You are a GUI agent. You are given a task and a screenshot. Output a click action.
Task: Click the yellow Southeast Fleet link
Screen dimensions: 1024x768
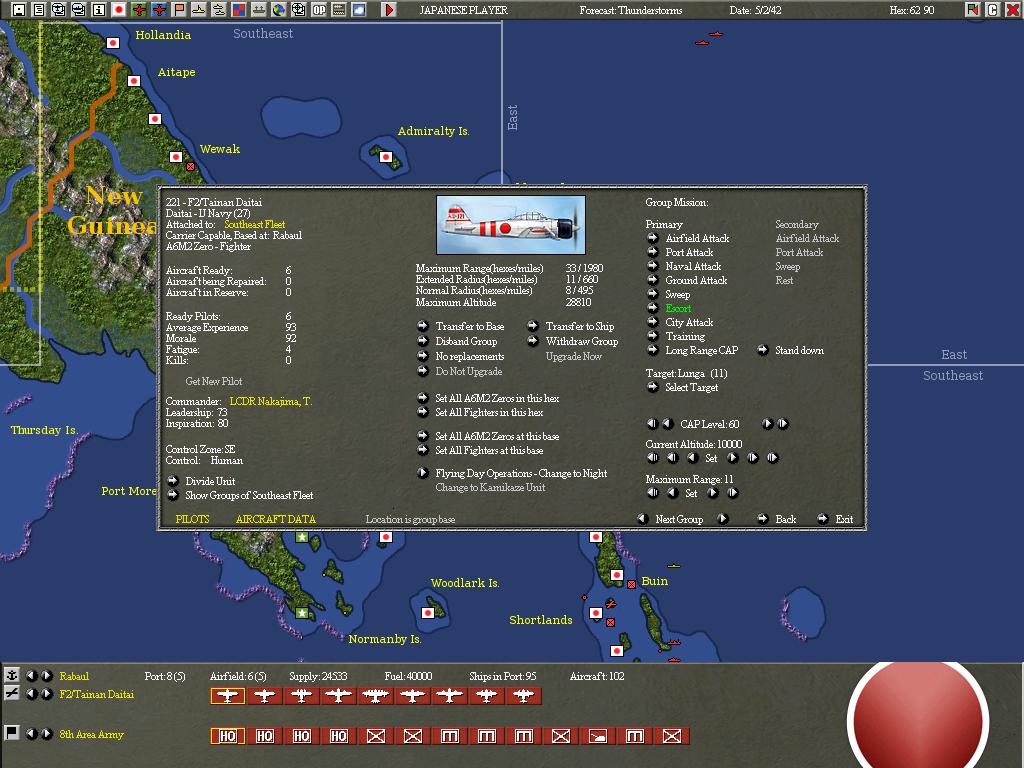(255, 224)
